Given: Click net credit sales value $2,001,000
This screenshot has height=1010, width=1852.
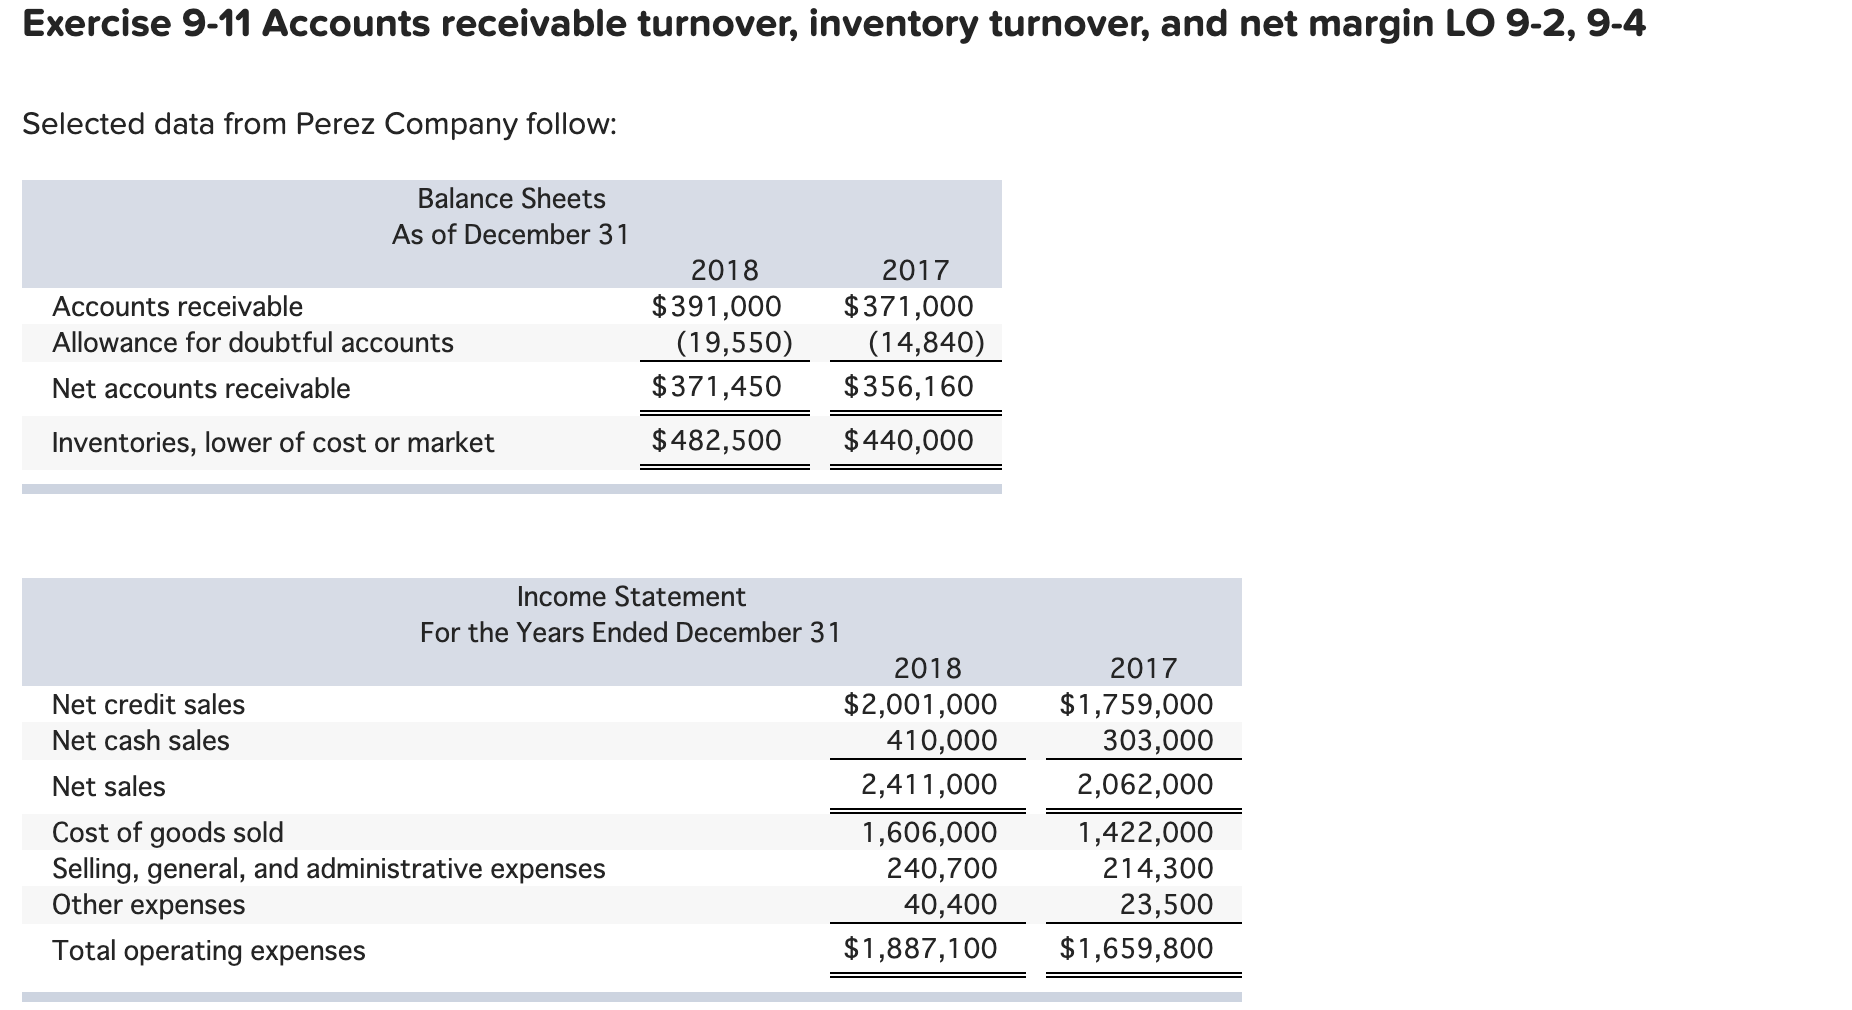Looking at the screenshot, I should (x=920, y=704).
